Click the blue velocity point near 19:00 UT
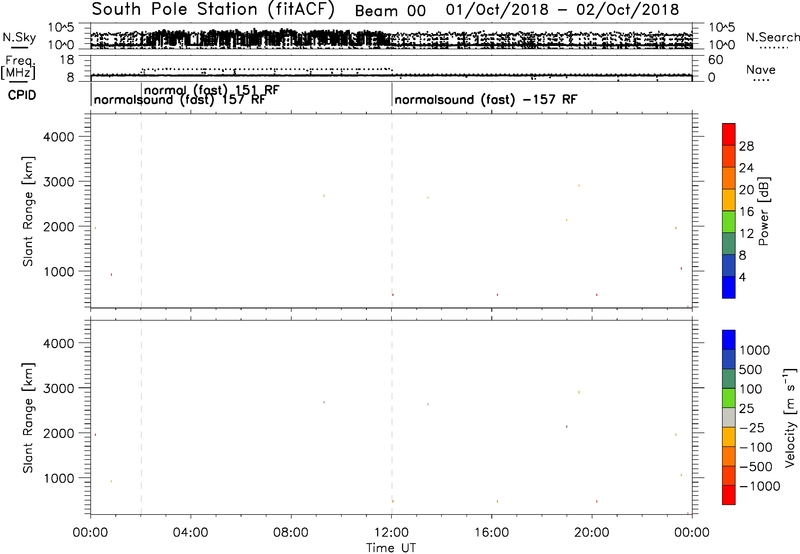This screenshot has width=800, height=554. (x=566, y=426)
